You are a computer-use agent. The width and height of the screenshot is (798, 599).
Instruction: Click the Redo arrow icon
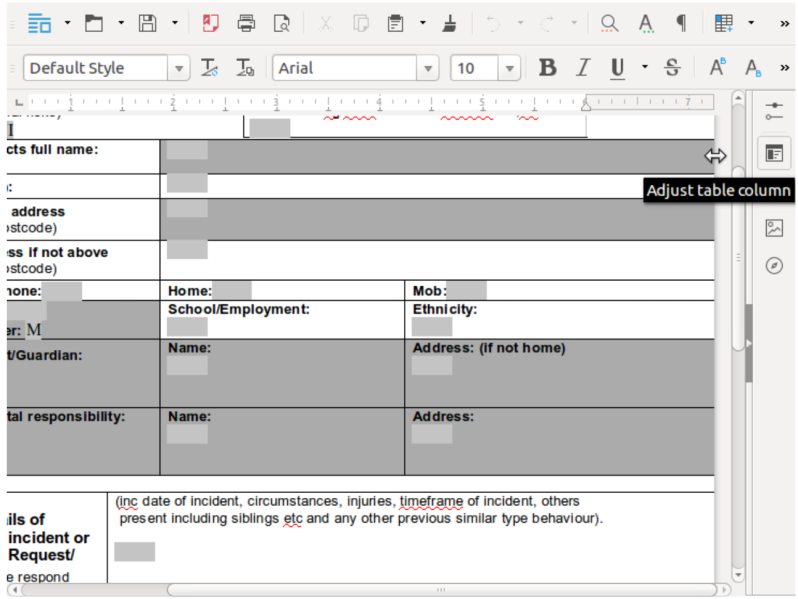point(547,23)
